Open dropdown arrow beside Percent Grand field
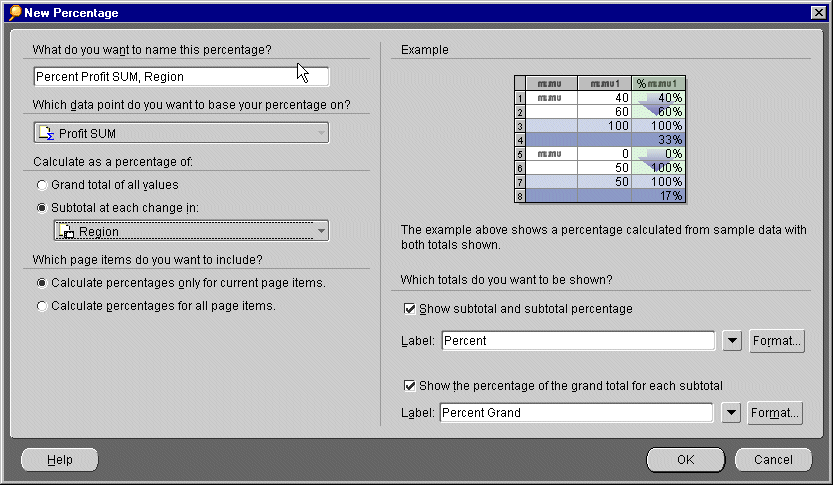Viewport: 833px width, 485px height. [732, 412]
